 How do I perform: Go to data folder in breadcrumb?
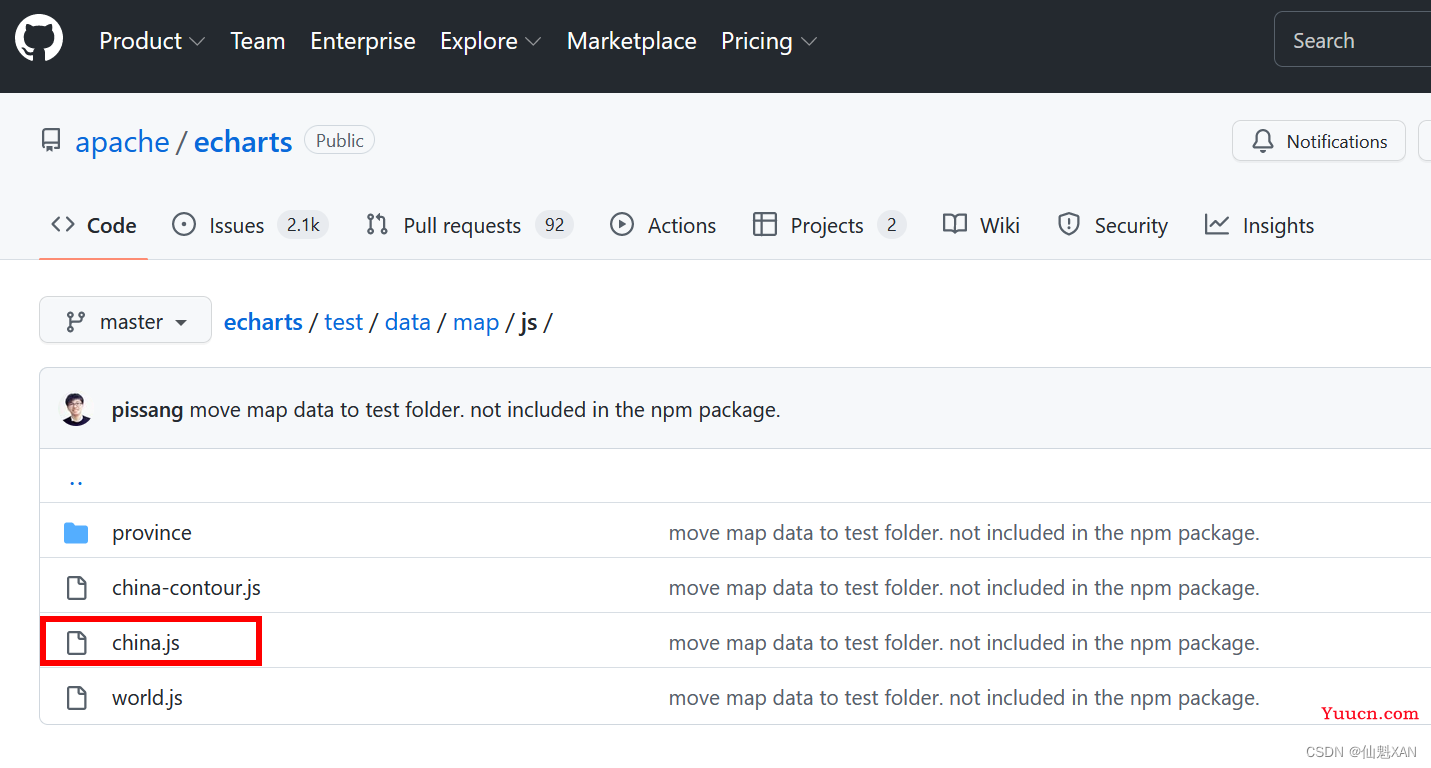coord(408,322)
